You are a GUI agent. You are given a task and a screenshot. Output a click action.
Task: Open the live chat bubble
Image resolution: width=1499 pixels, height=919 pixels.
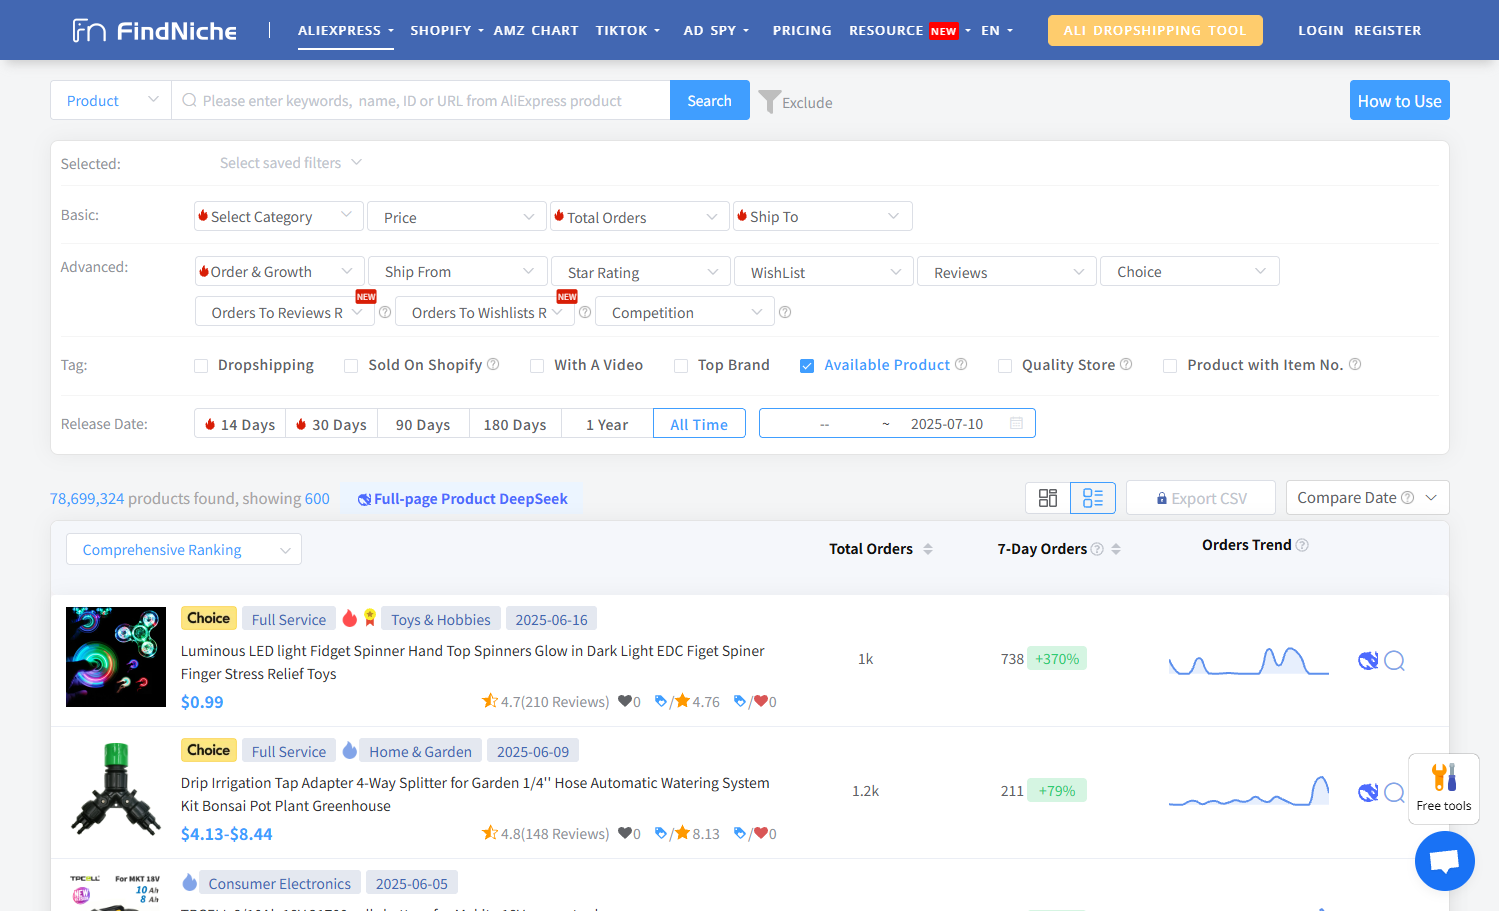1445,860
